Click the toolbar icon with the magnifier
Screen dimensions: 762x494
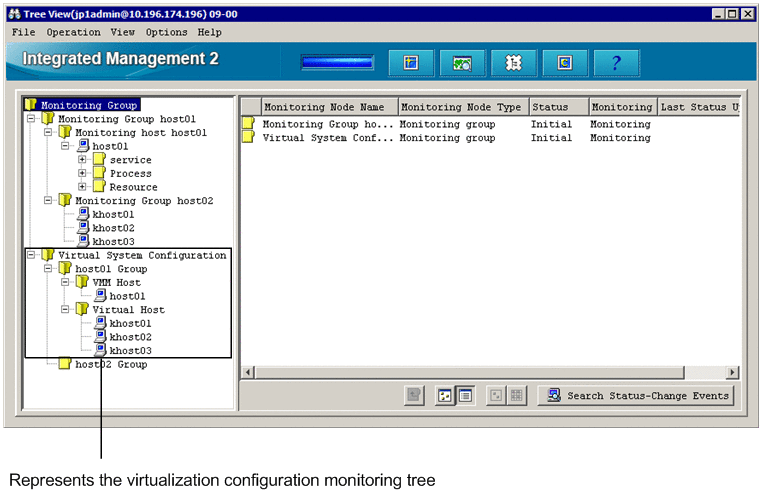coord(461,62)
